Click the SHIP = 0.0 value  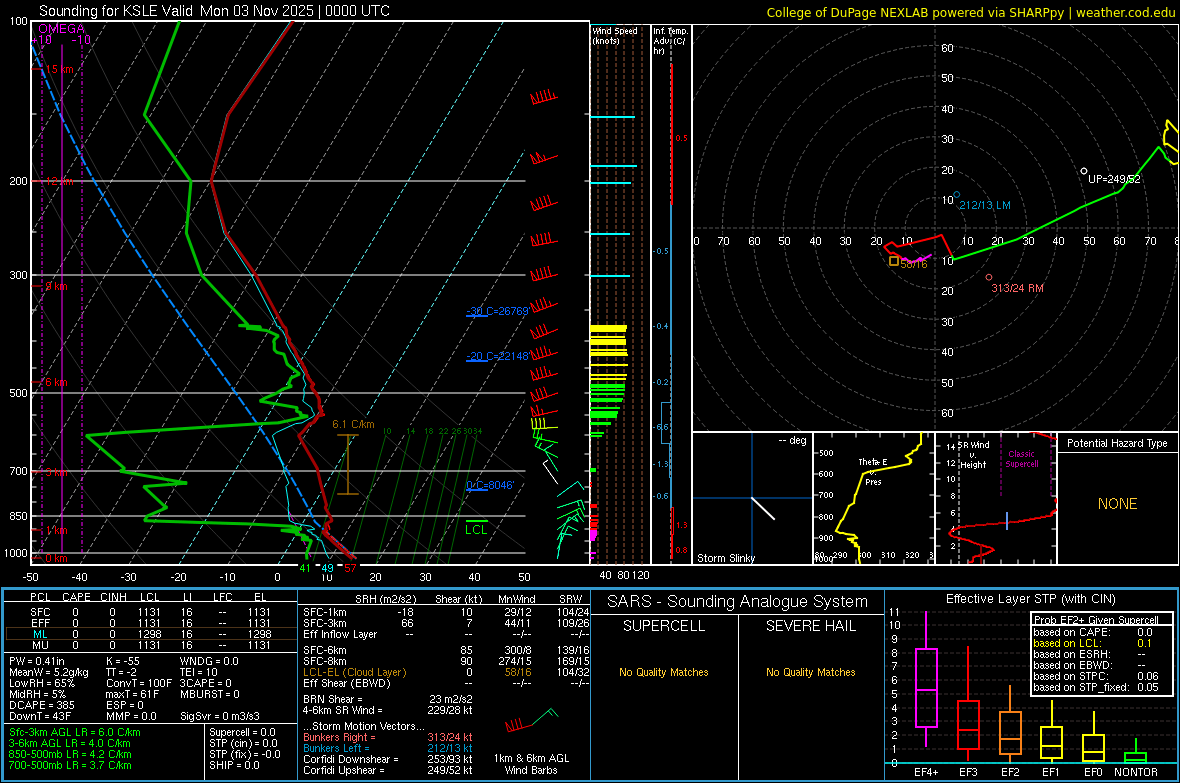(234, 766)
